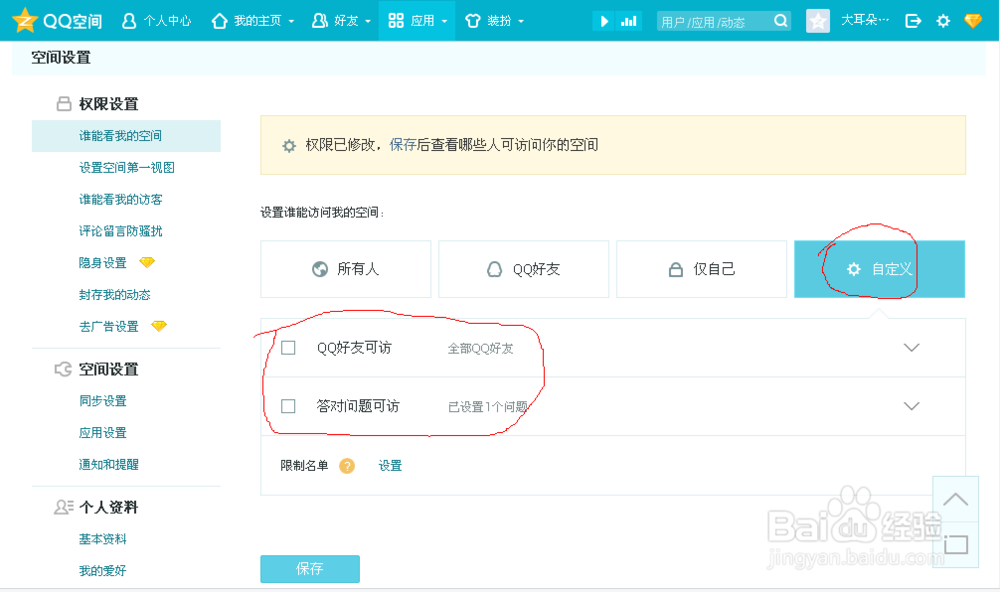Expand the 答对问题可访 row chevron

[x=912, y=406]
